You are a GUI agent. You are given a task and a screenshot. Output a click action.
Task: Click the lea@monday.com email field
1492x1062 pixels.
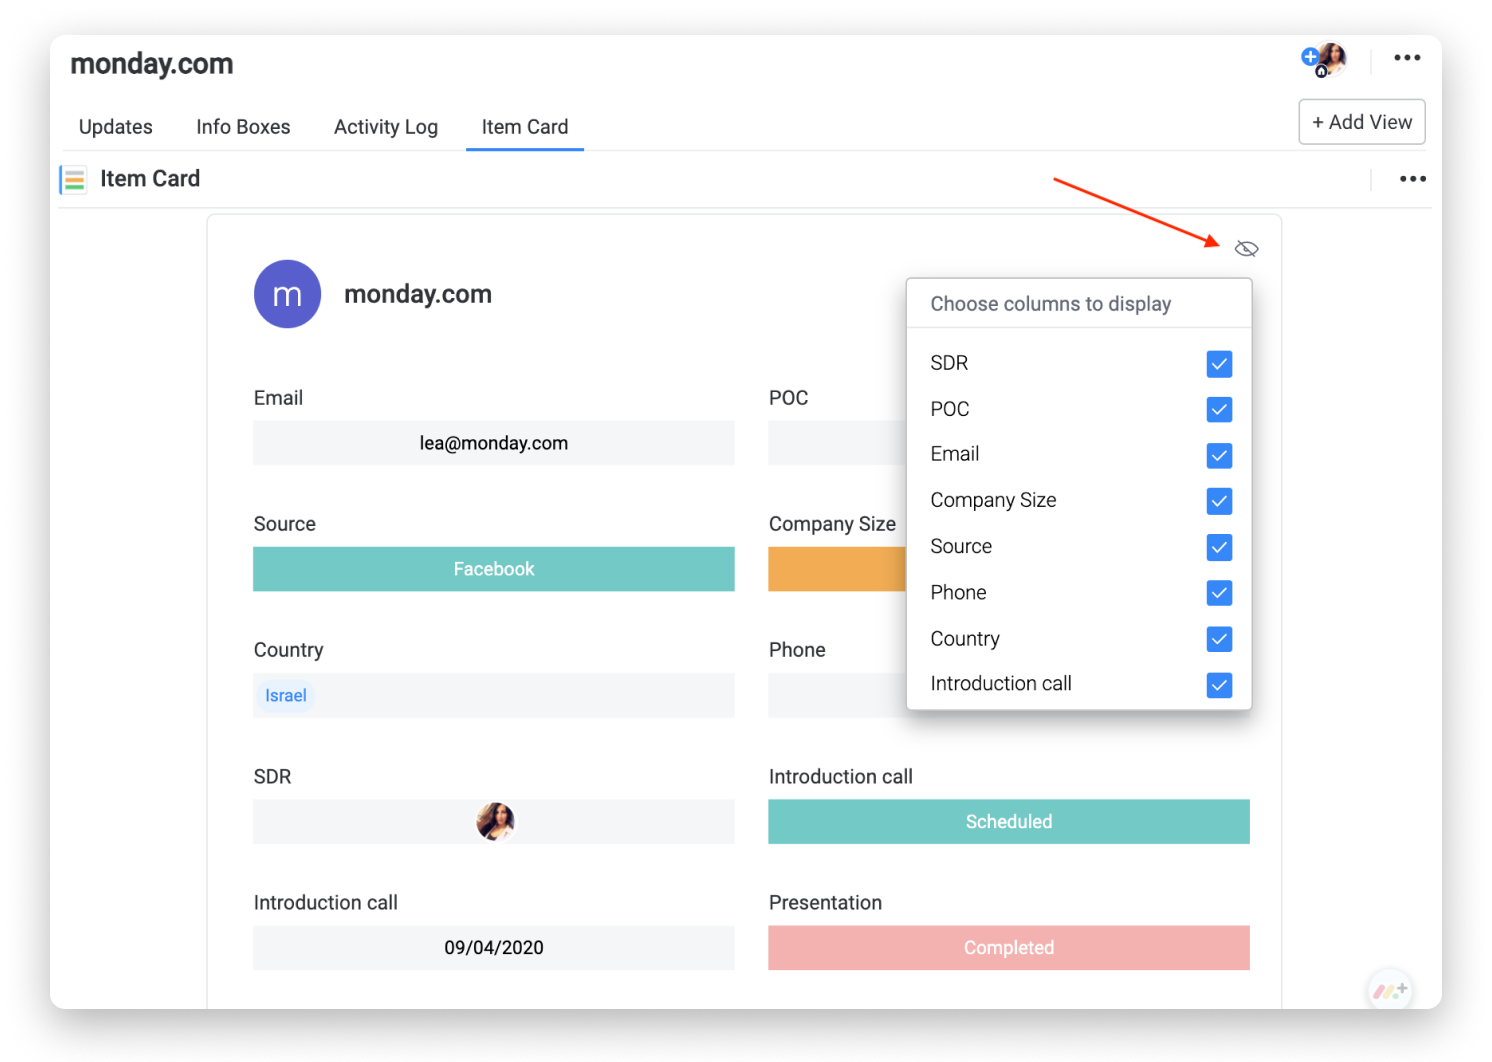tap(494, 443)
